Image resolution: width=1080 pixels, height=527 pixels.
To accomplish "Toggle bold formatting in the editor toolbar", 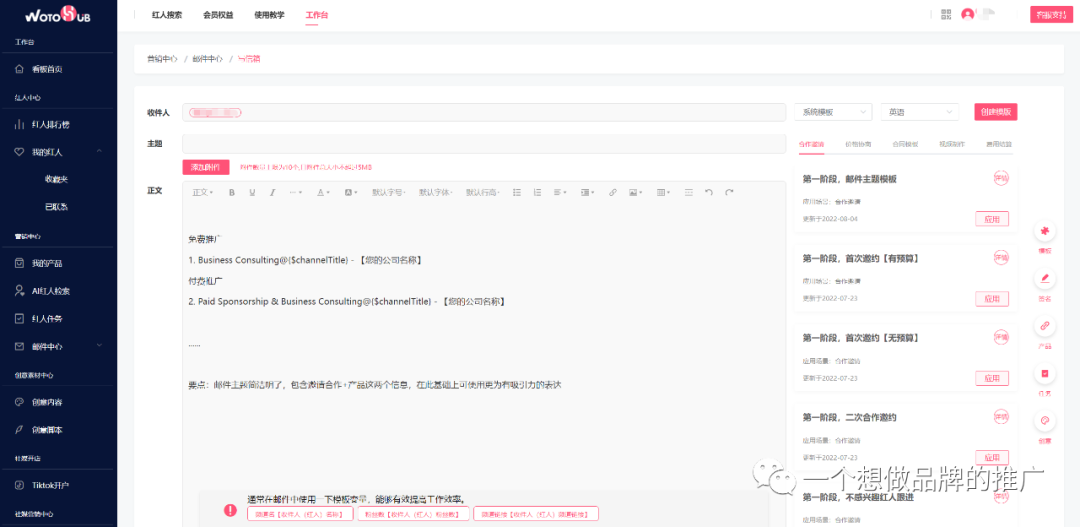I will (x=231, y=193).
